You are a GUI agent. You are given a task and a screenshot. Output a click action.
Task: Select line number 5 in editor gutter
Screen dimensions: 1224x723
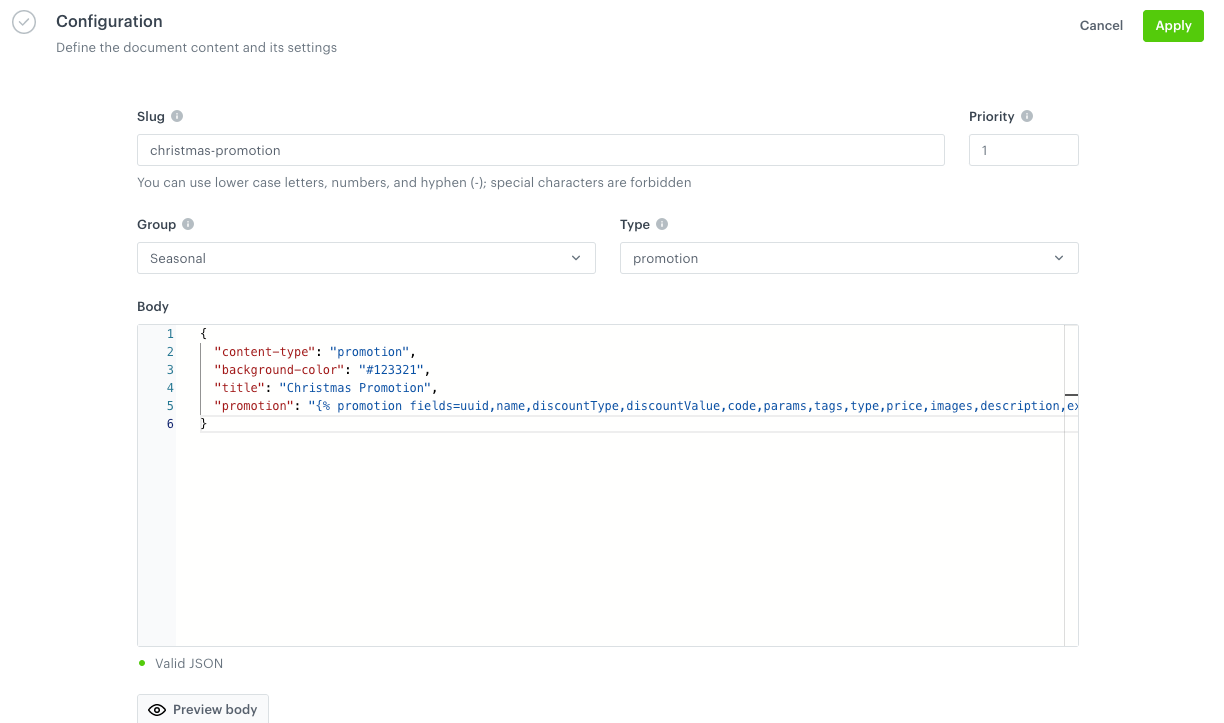[170, 406]
